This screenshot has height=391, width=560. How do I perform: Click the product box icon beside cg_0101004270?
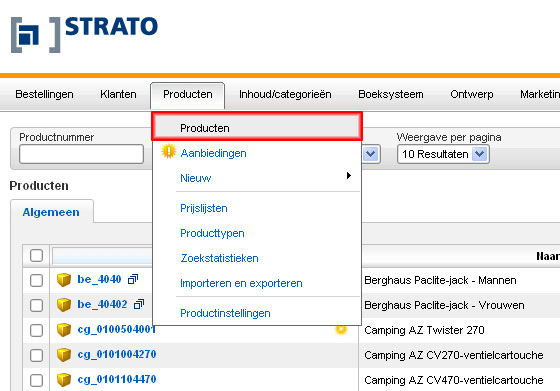(x=64, y=355)
